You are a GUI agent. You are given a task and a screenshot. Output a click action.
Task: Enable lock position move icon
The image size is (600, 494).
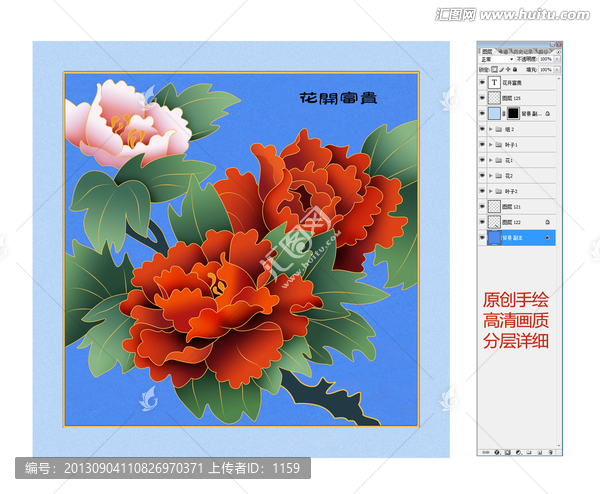[508, 69]
